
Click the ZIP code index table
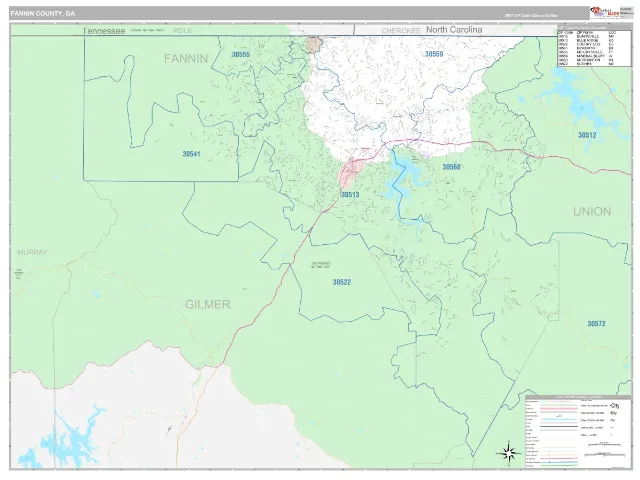point(594,46)
